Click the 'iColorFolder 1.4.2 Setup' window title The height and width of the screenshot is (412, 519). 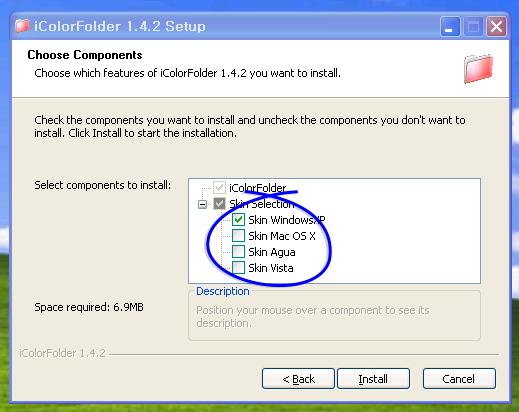[x=119, y=26]
